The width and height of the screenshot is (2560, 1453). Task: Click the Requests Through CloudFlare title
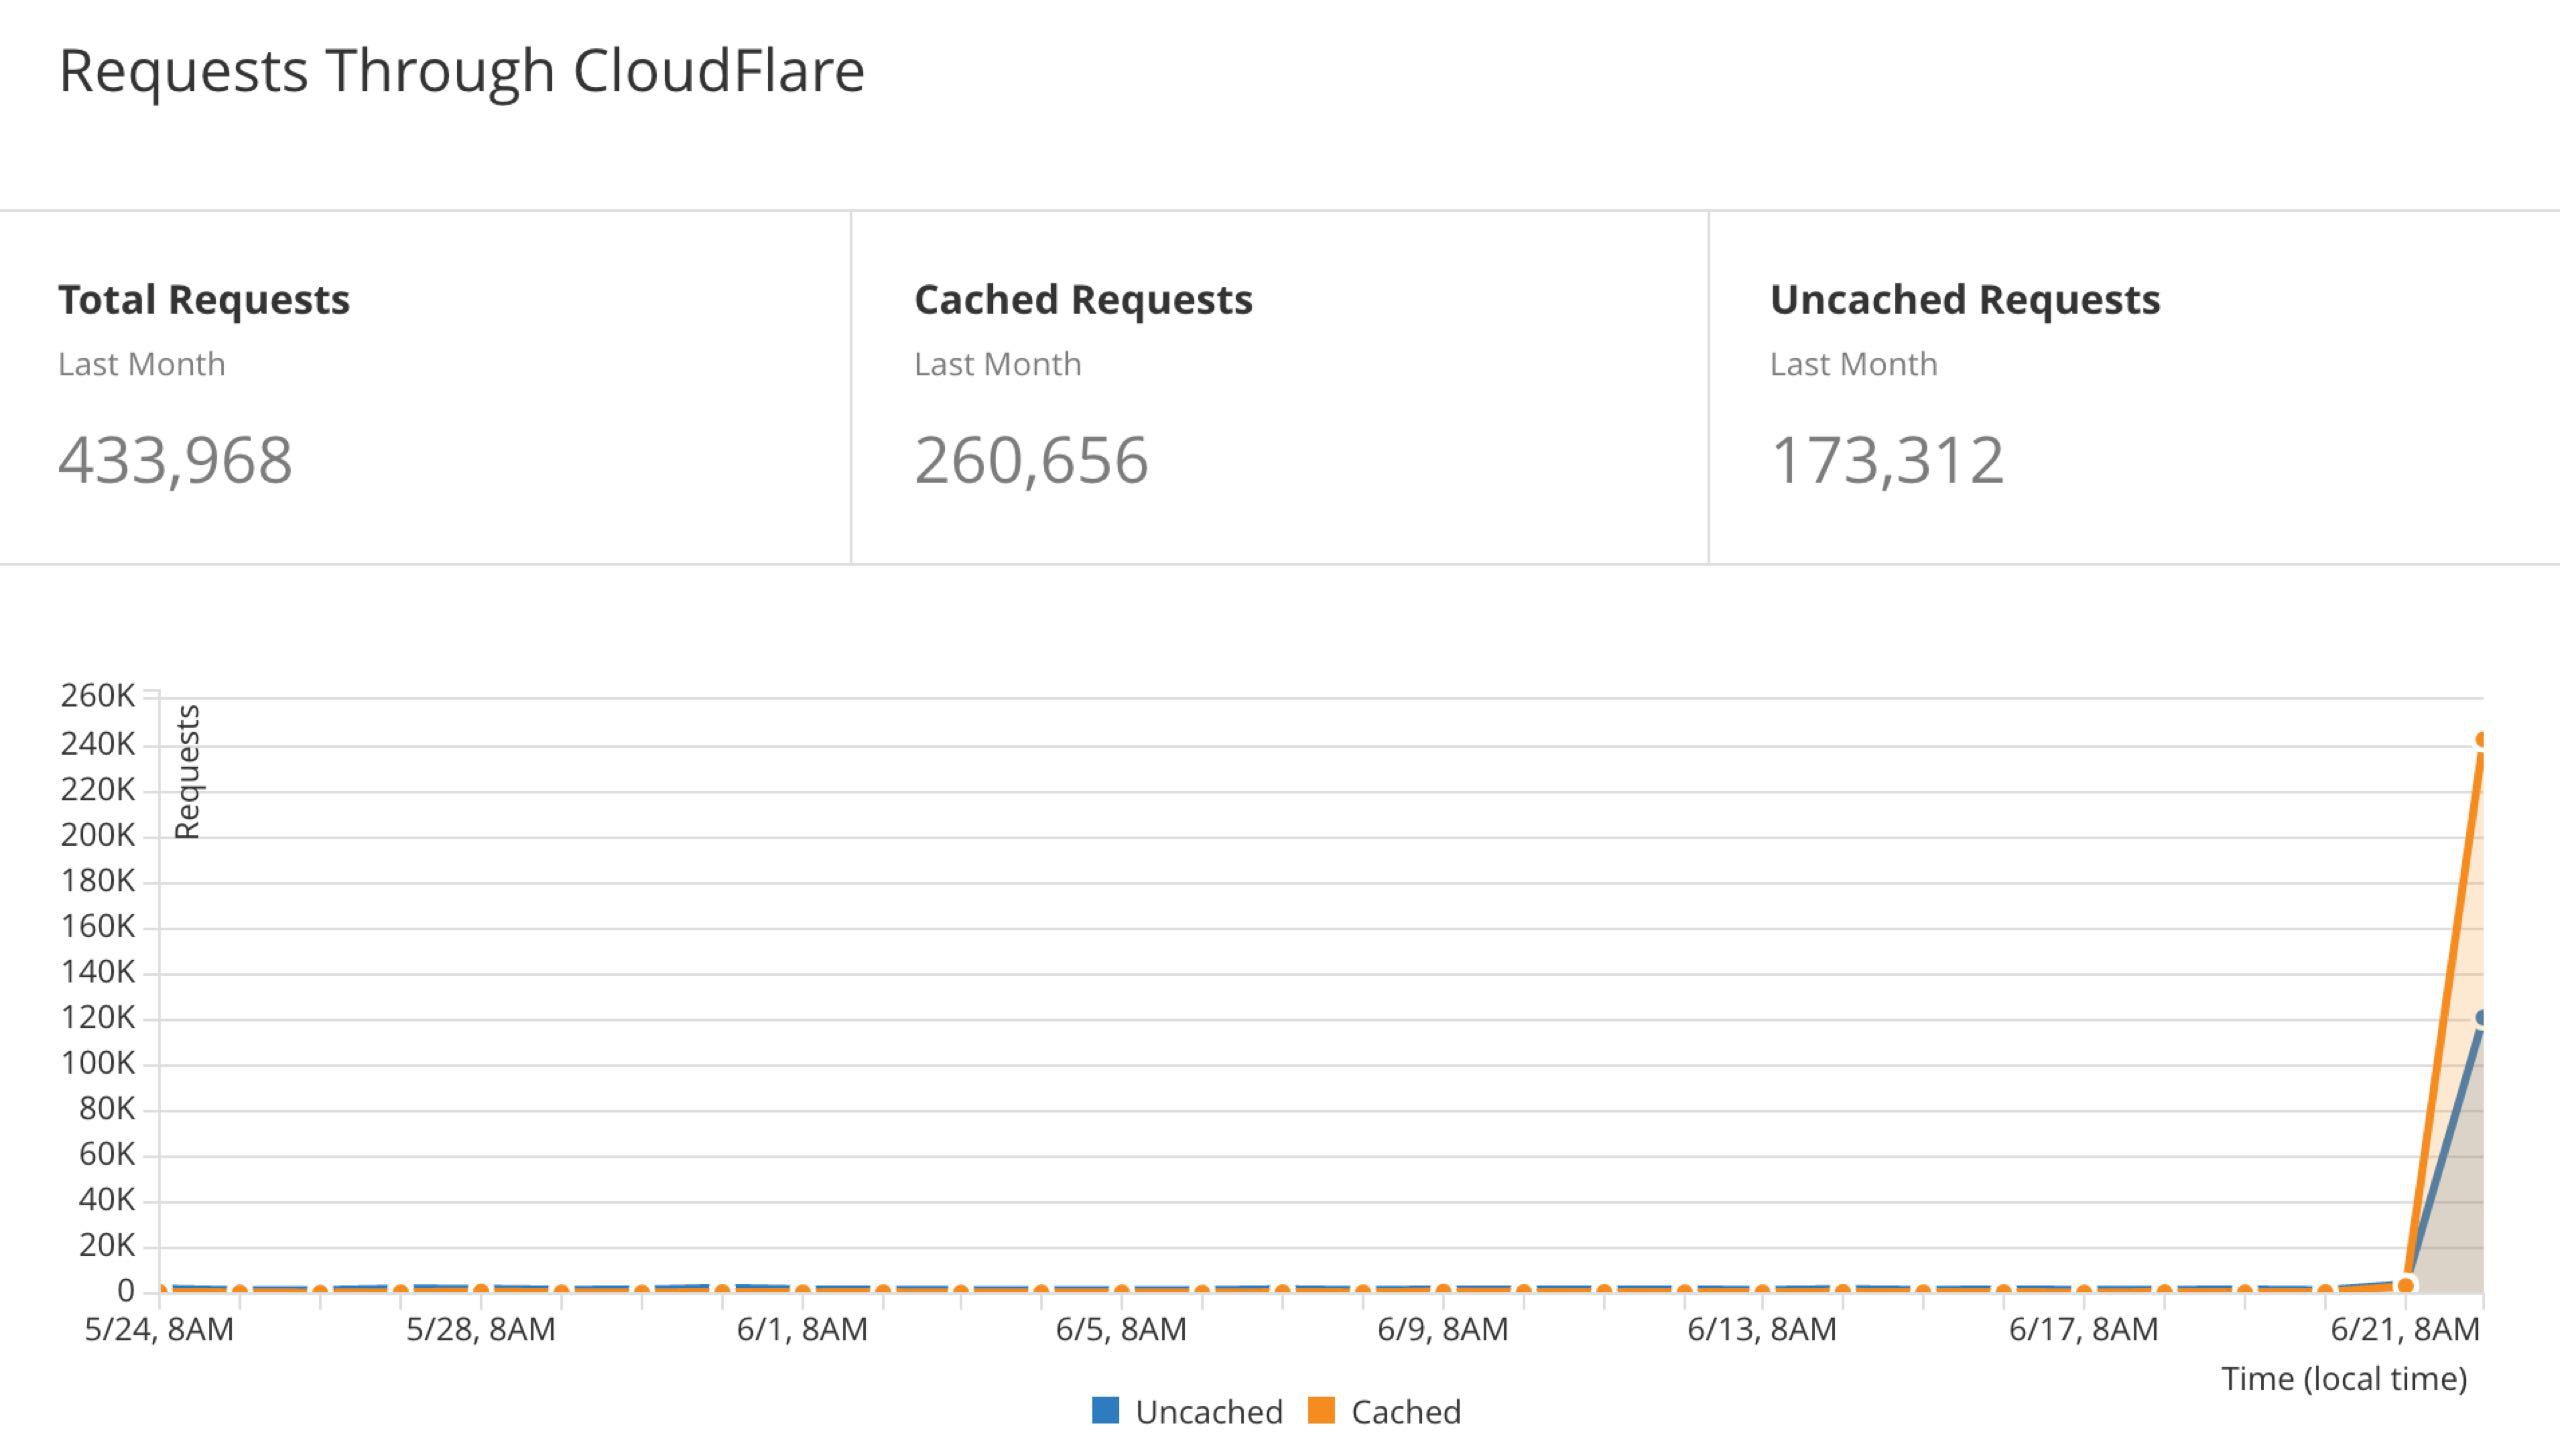(461, 71)
